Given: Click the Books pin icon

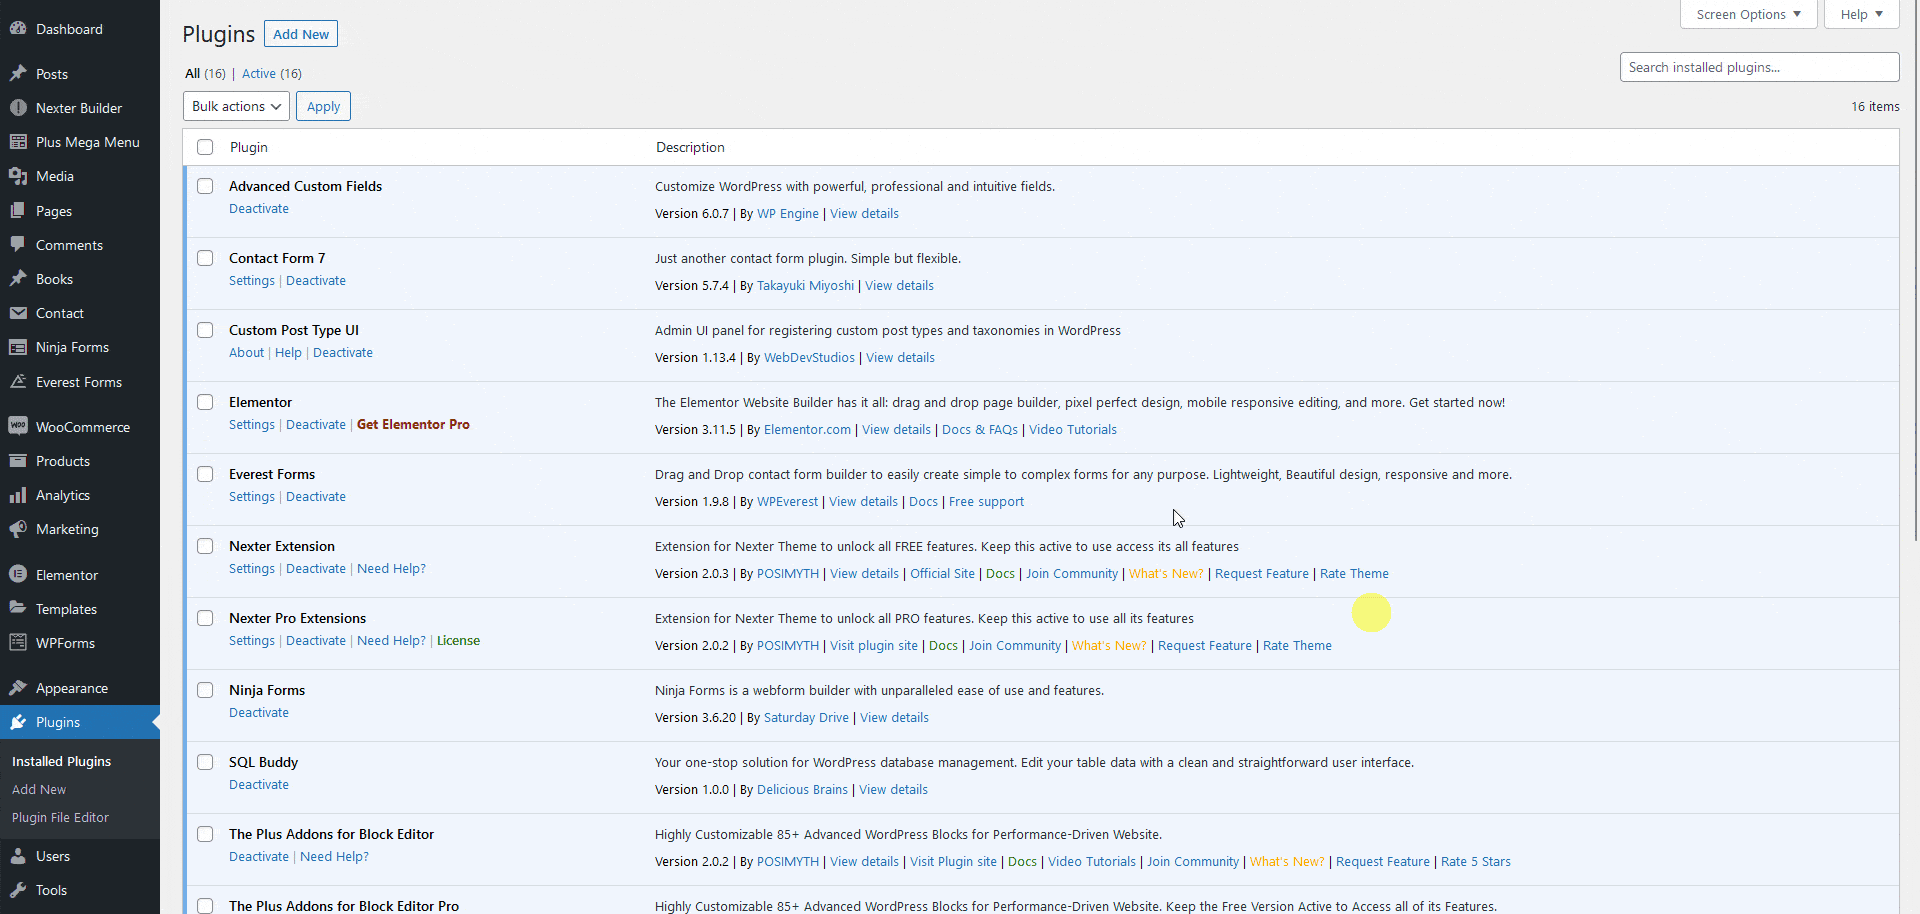Looking at the screenshot, I should pos(18,279).
